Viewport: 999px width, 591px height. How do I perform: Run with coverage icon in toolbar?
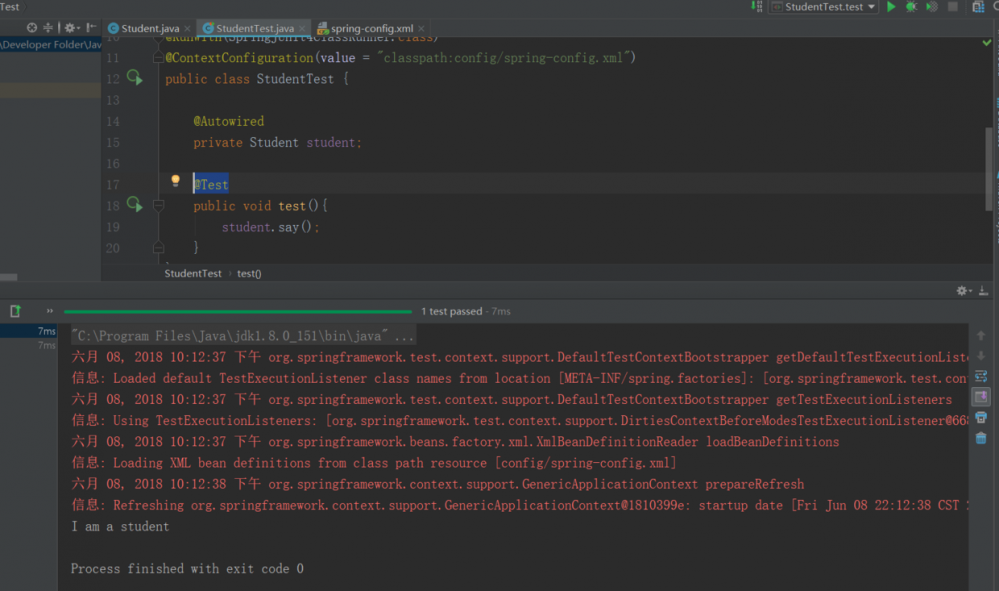[931, 7]
